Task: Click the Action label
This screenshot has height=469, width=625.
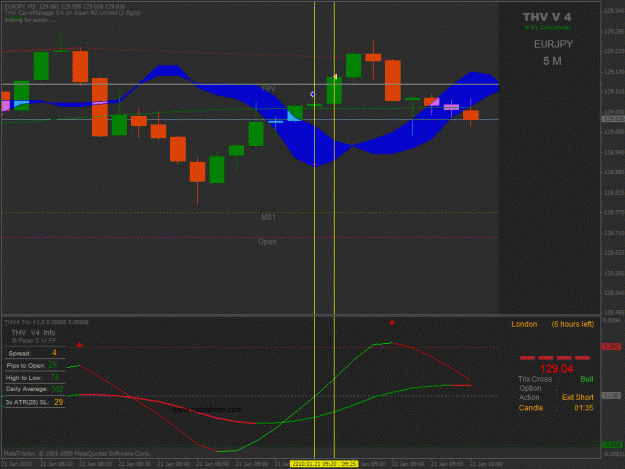Action: point(529,397)
